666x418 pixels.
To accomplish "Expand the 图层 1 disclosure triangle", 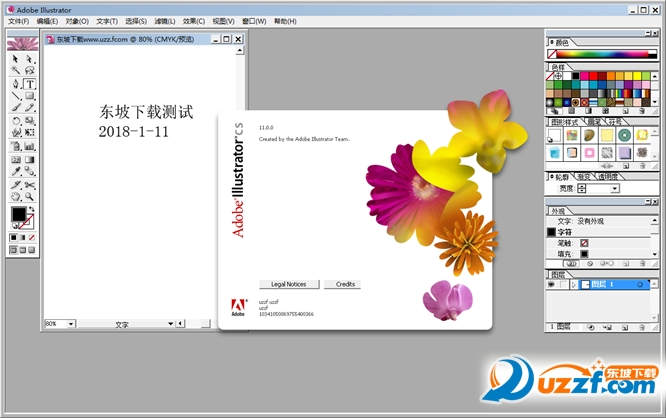I will click(x=574, y=284).
